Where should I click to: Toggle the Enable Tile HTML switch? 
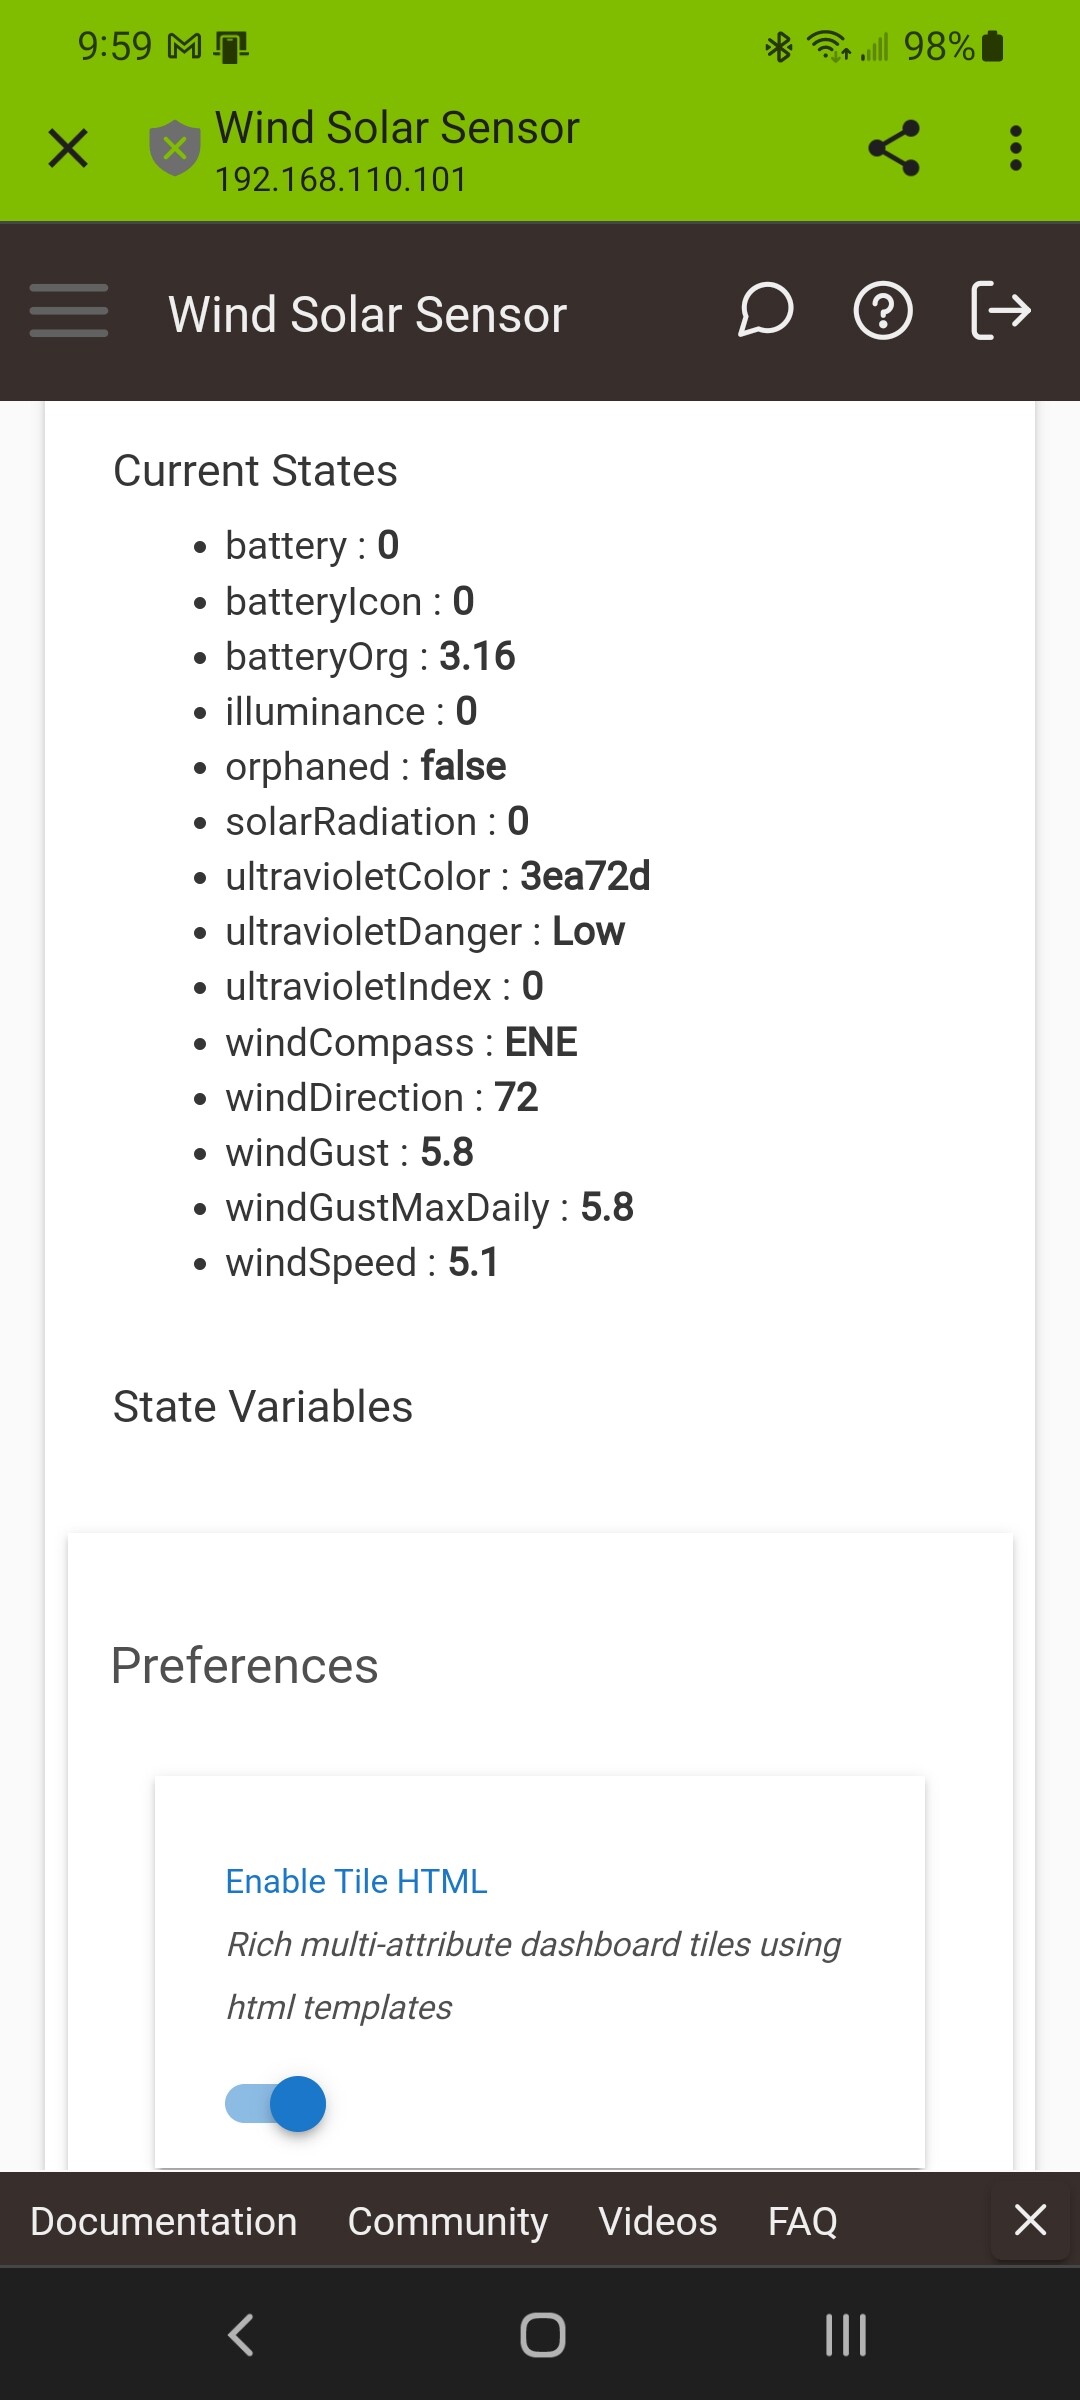tap(276, 2103)
